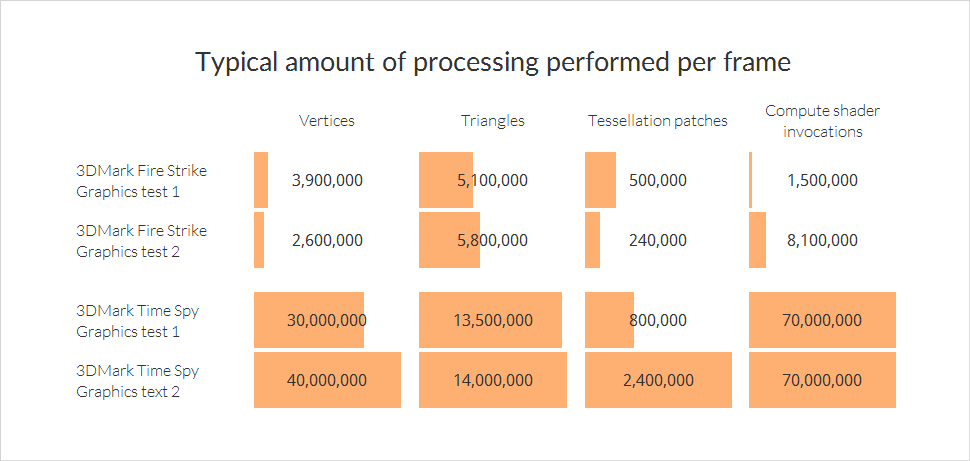The image size is (970, 461).
Task: Click the 8,100,000 compute invocations value
Action: click(822, 240)
